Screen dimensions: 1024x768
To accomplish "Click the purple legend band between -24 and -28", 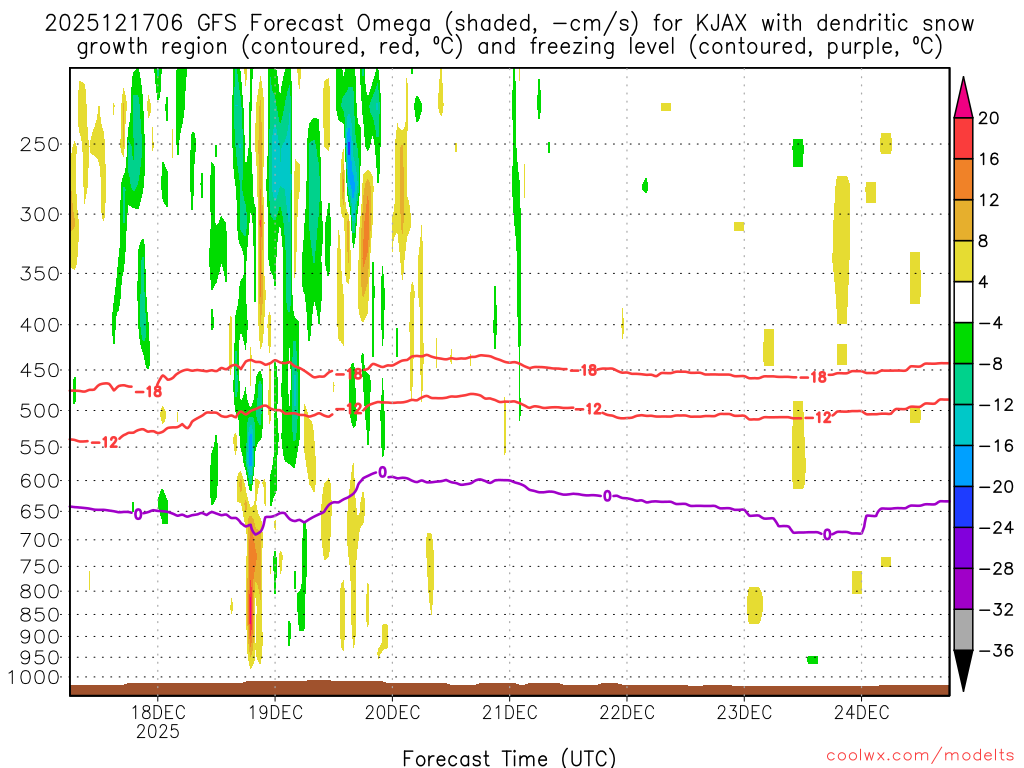I will [x=963, y=547].
